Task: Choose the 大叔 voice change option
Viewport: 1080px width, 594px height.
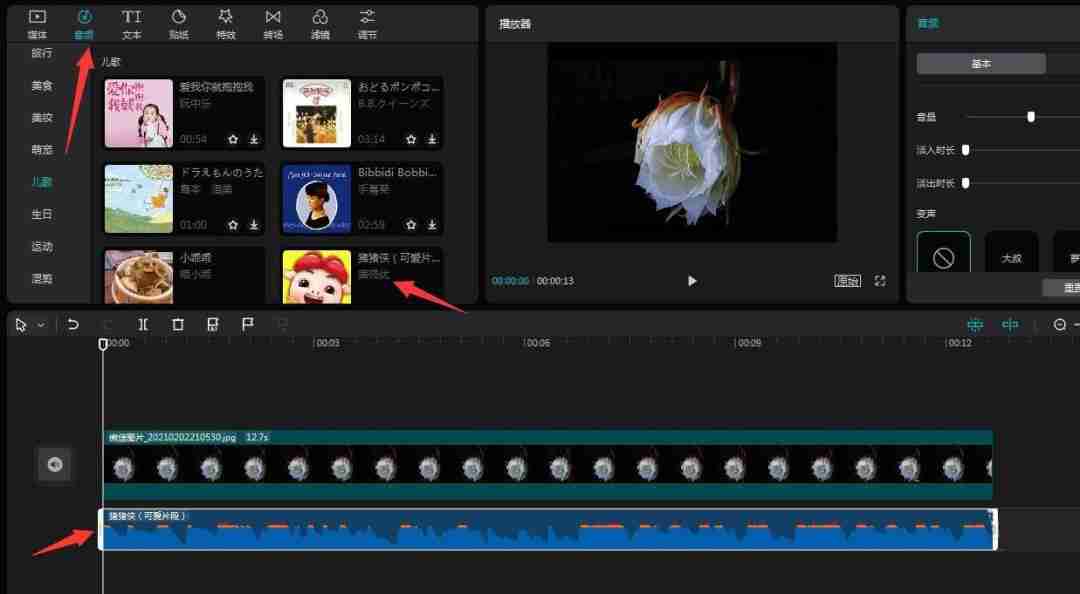Action: [x=1011, y=255]
